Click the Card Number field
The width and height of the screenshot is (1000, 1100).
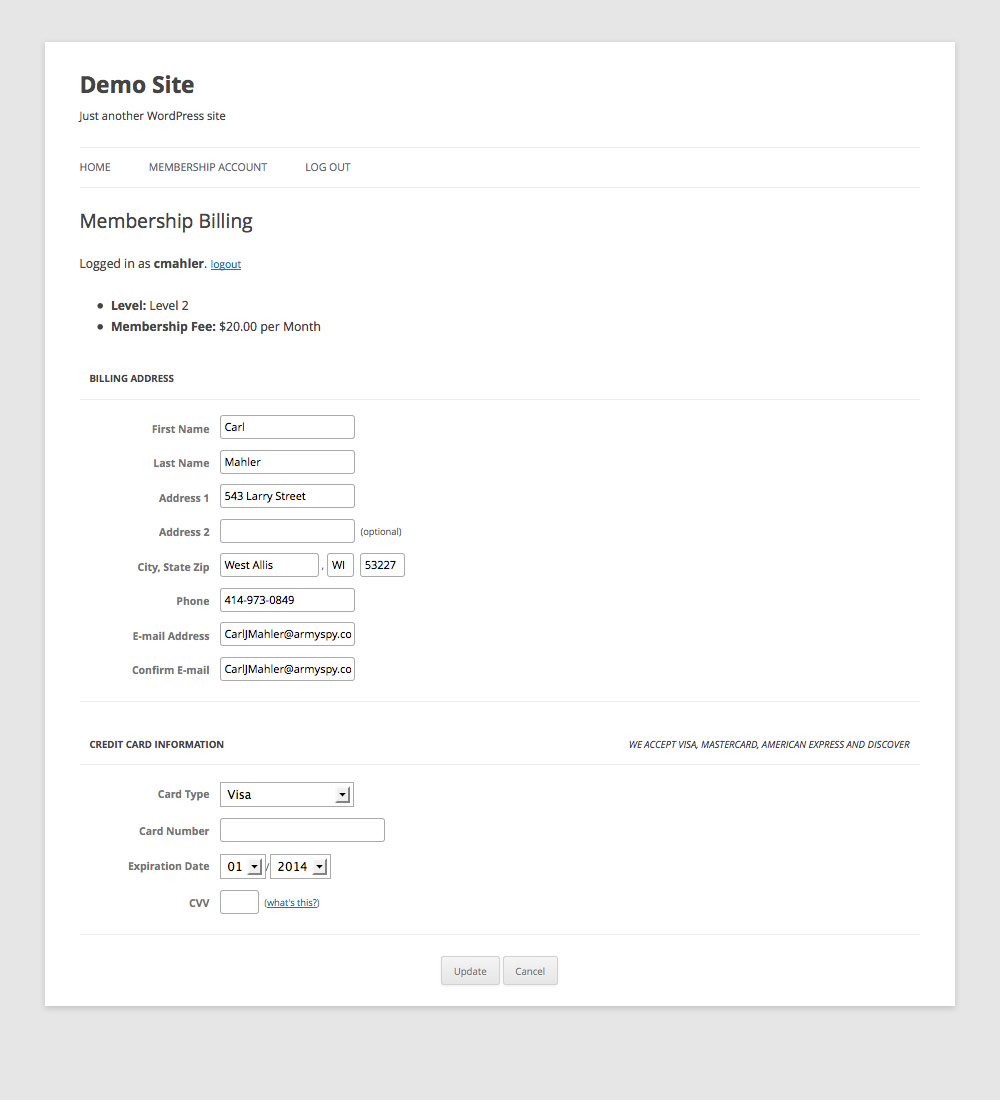coord(302,829)
